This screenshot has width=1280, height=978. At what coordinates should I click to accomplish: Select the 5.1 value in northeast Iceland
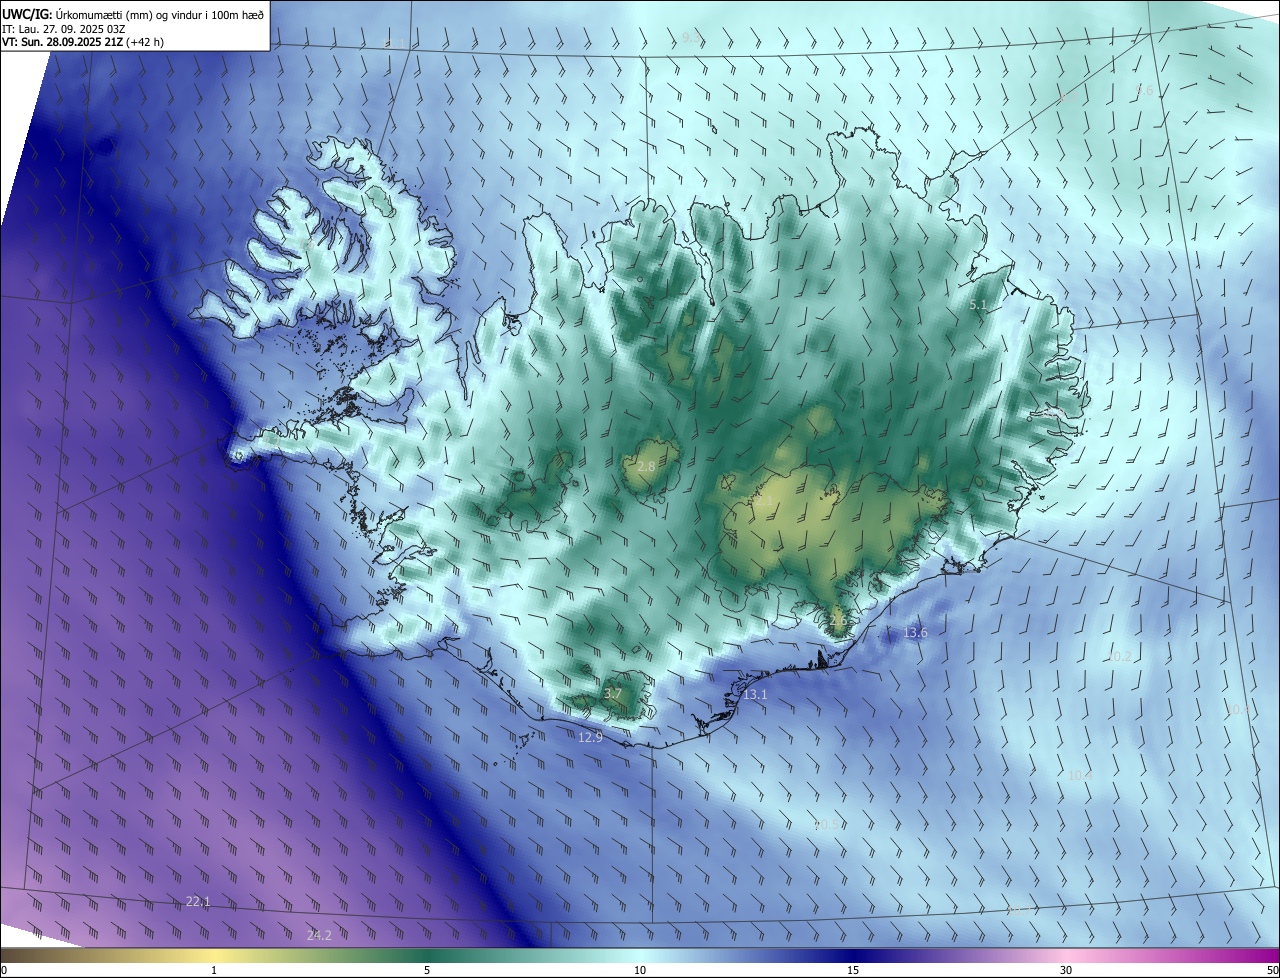tap(978, 305)
